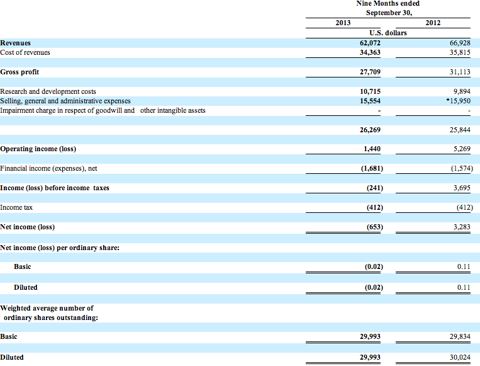
Task: Select gross profit value 27,709
Action: point(370,72)
